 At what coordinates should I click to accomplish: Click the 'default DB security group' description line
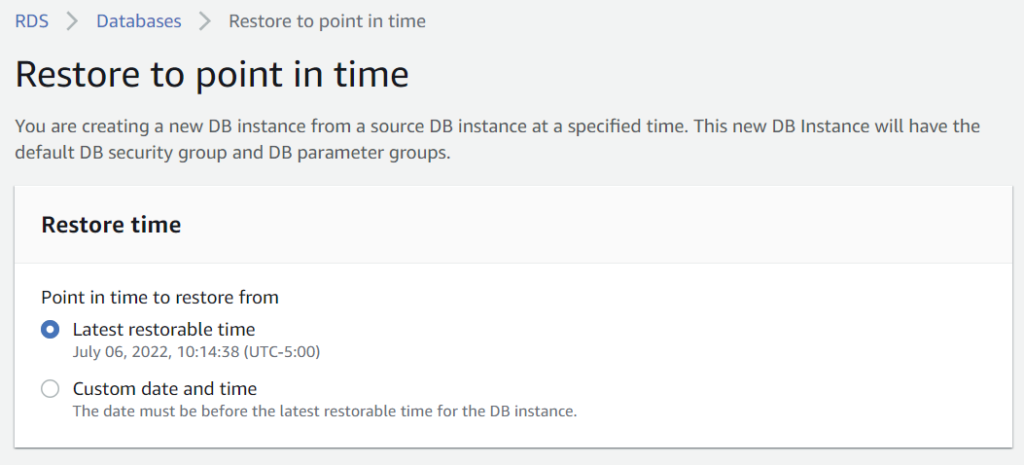(233, 155)
